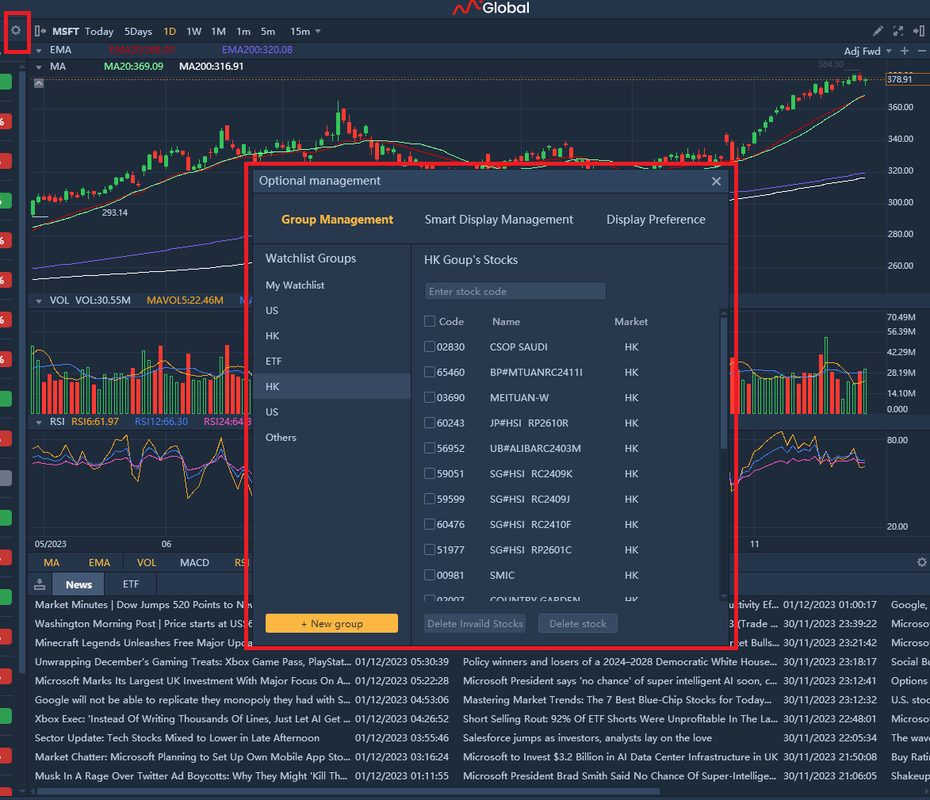
Task: Select My Watchlist group
Action: 332,285
